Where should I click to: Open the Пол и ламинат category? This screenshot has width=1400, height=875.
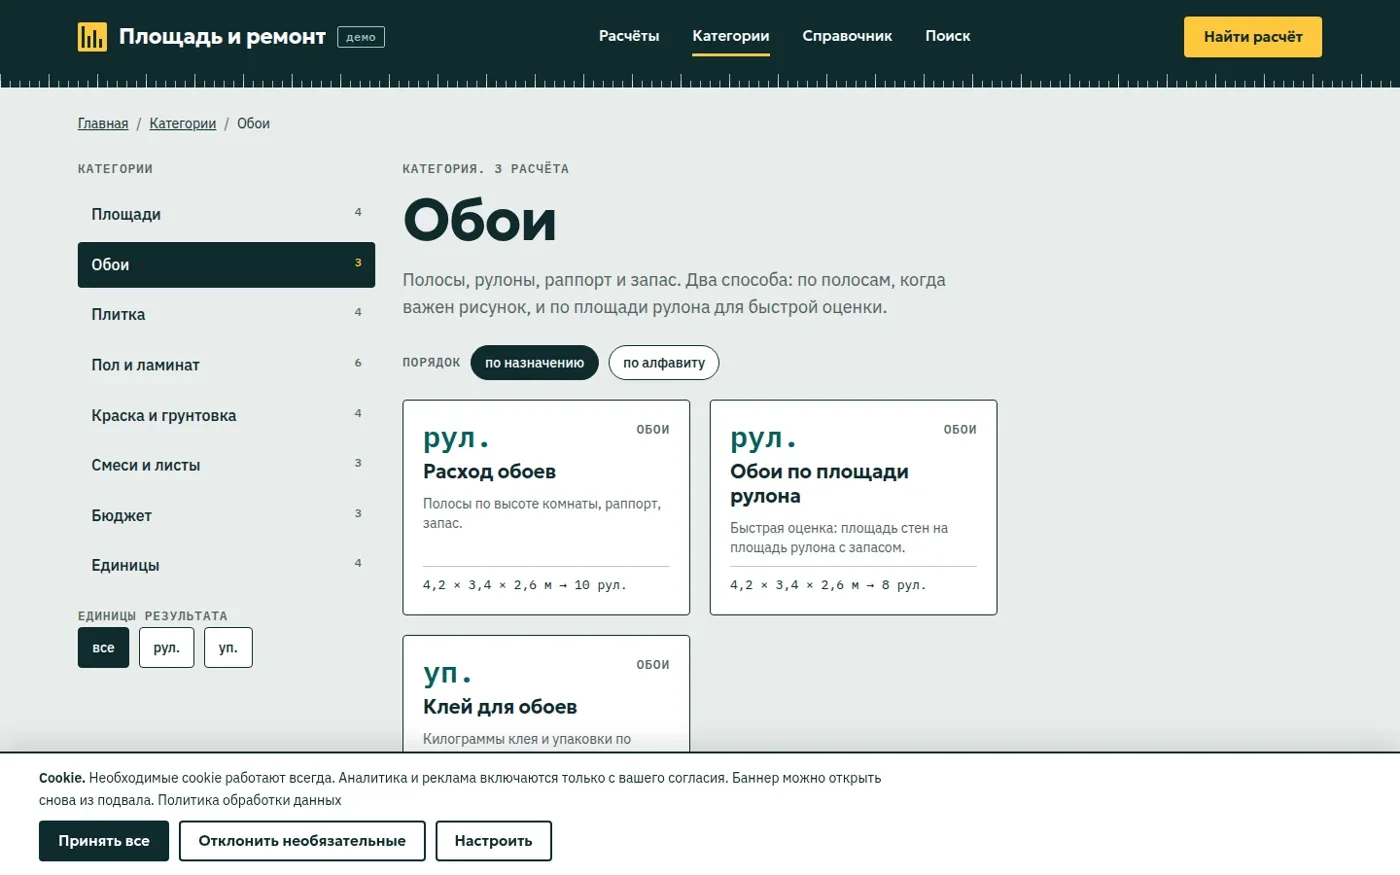[x=226, y=365]
